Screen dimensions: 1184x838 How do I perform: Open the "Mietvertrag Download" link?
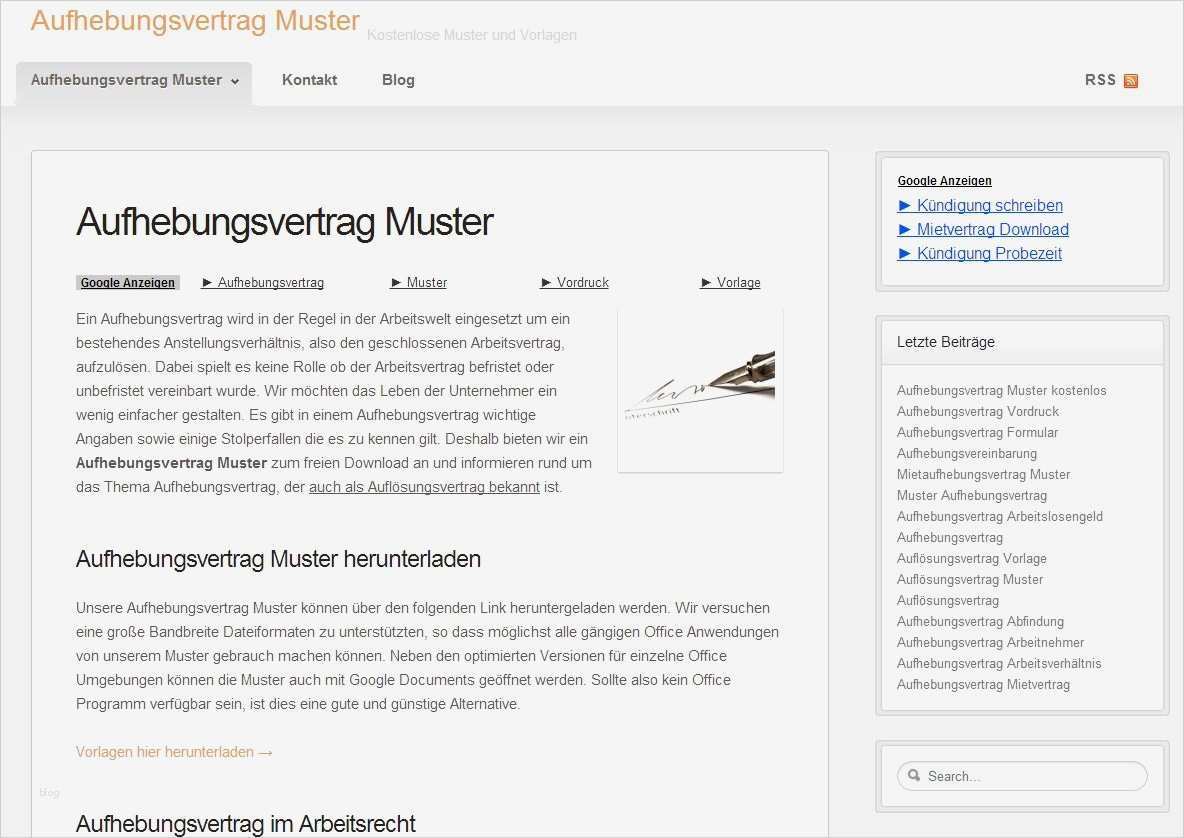pyautogui.click(x=992, y=229)
